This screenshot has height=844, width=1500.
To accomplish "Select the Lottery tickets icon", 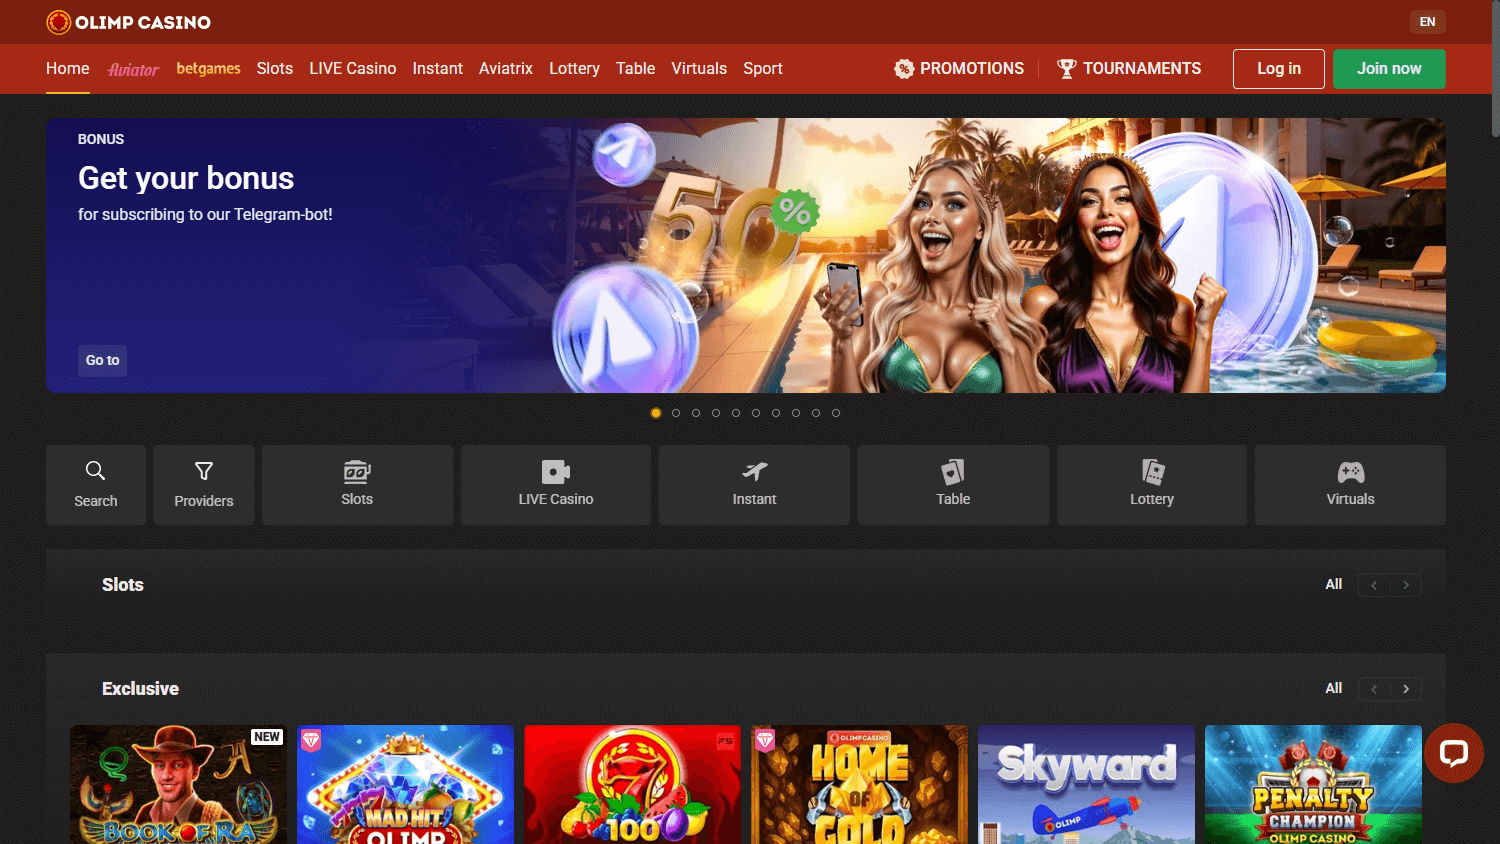I will (1151, 470).
